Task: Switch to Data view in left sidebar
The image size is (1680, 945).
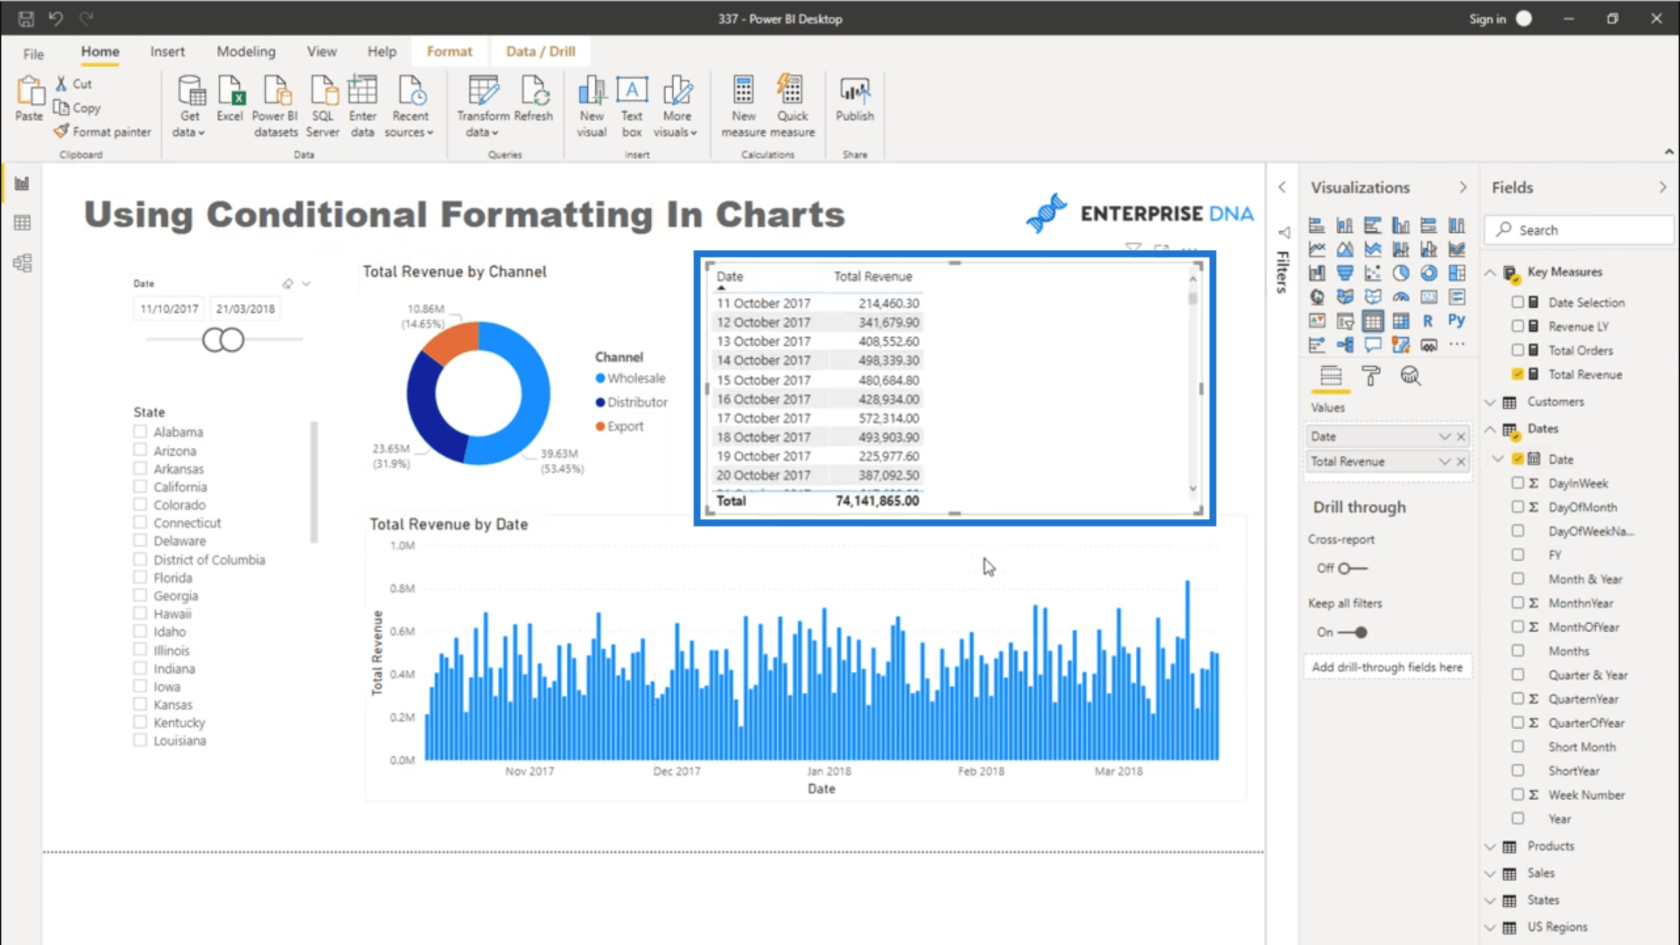Action: (x=22, y=223)
